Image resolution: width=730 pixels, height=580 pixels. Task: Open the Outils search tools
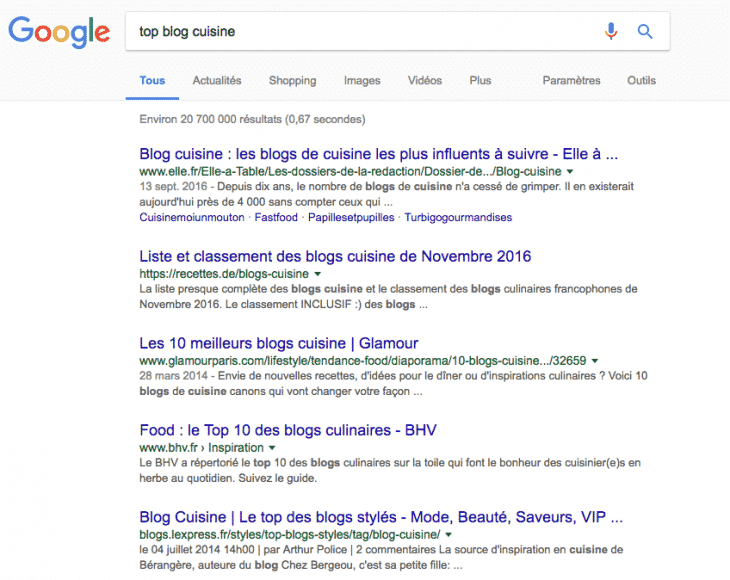click(641, 81)
